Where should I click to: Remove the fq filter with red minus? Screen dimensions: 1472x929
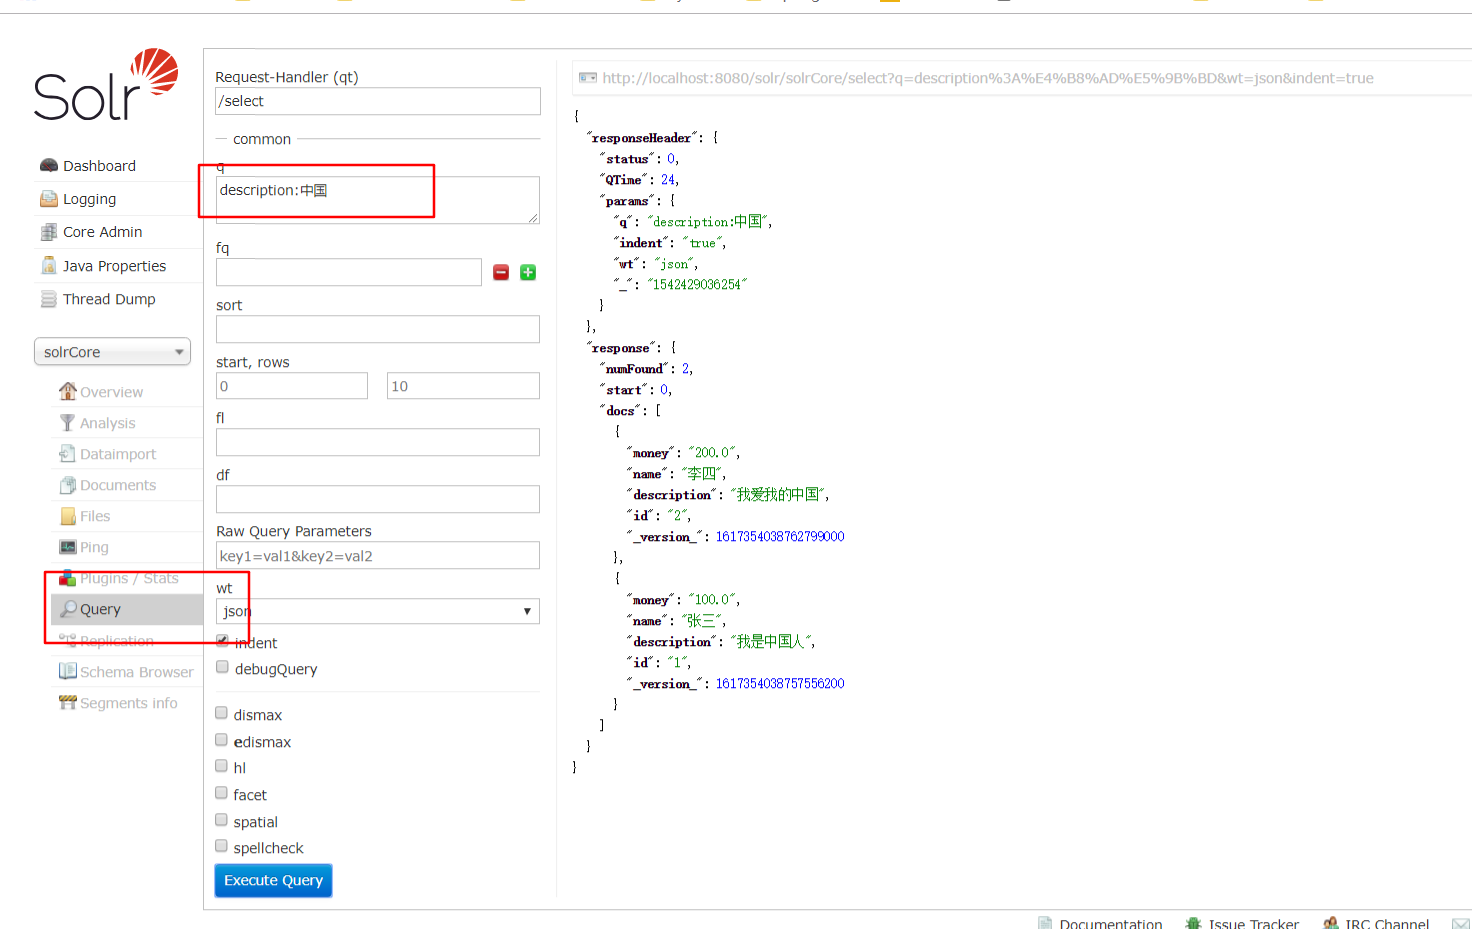(x=501, y=272)
